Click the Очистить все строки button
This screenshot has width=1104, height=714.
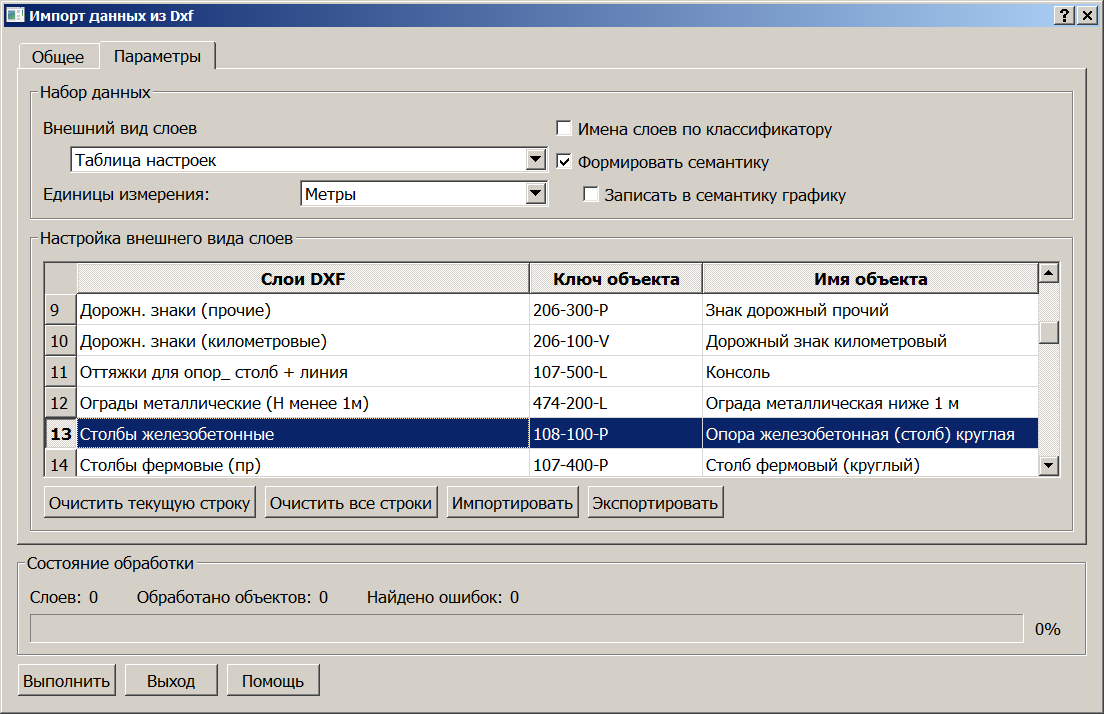pyautogui.click(x=351, y=503)
